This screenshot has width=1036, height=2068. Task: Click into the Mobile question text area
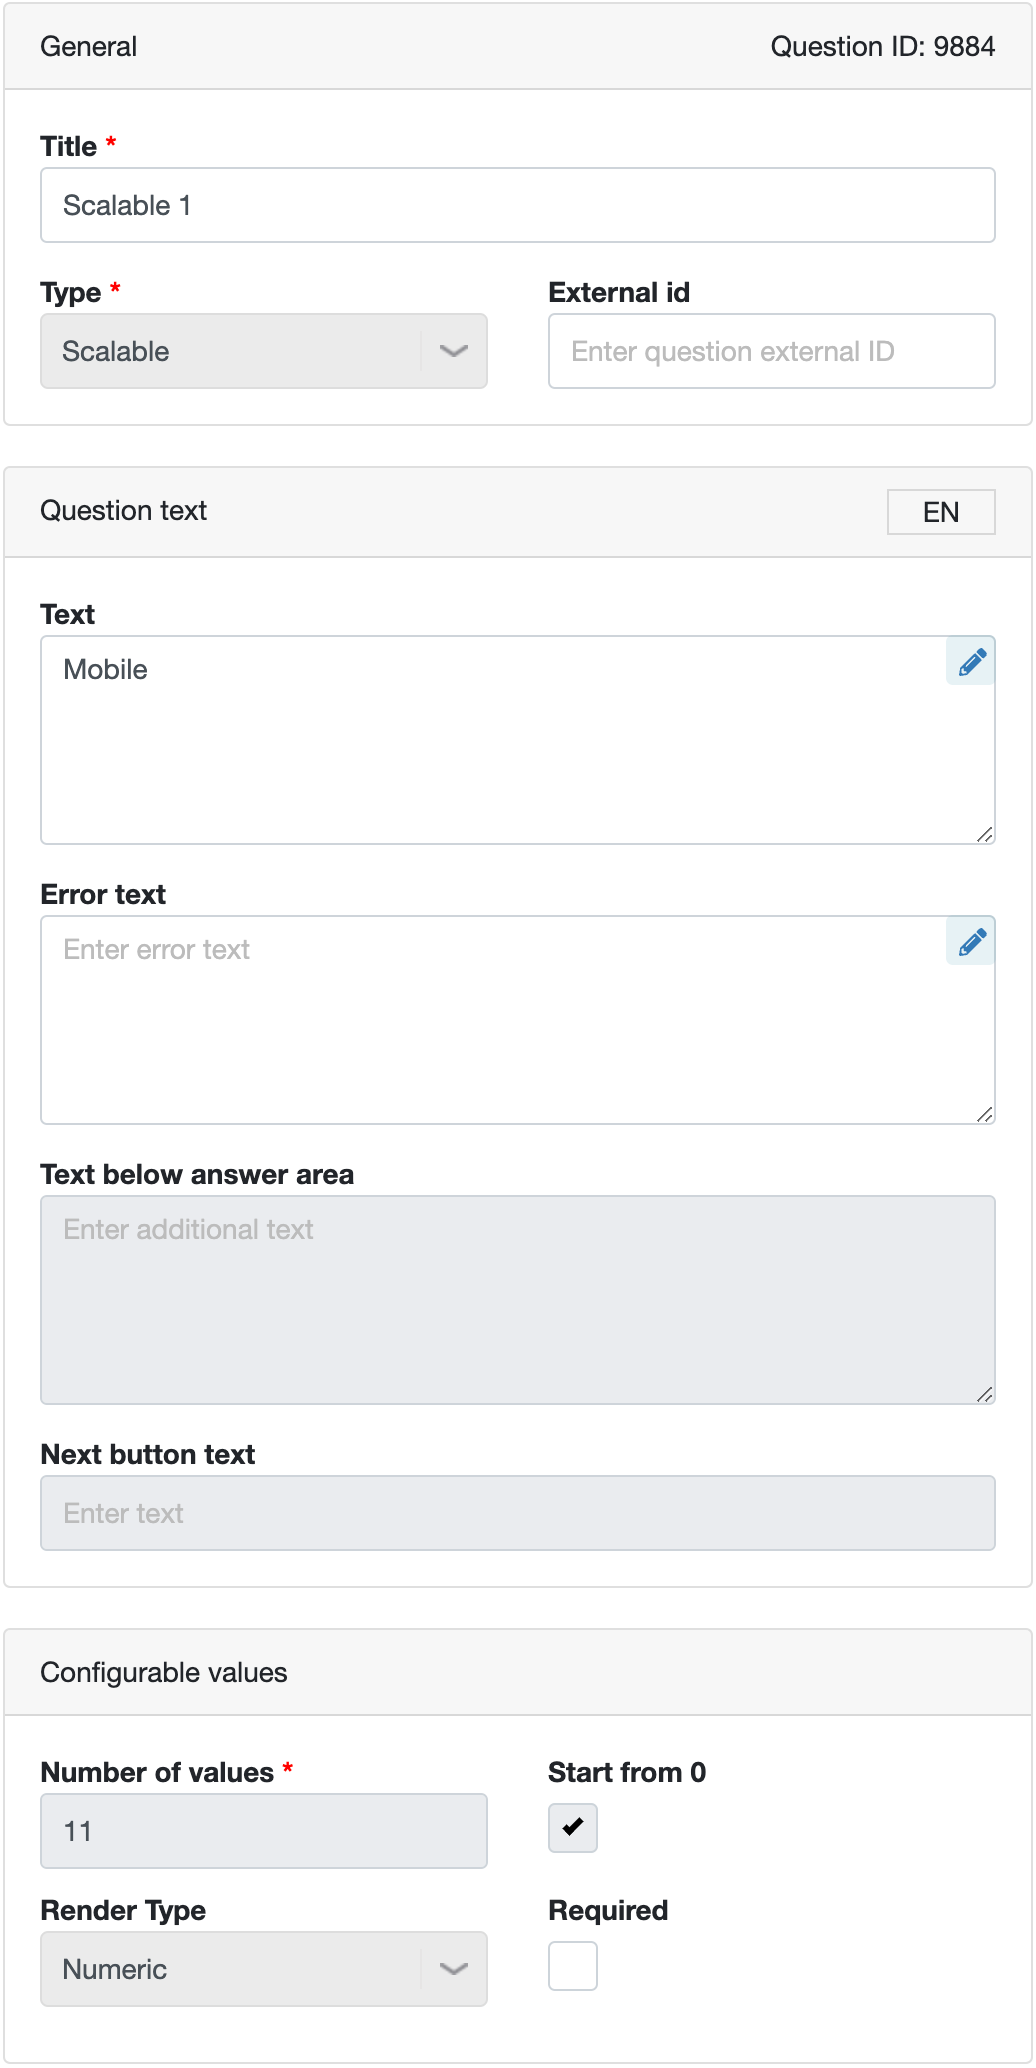tap(518, 740)
